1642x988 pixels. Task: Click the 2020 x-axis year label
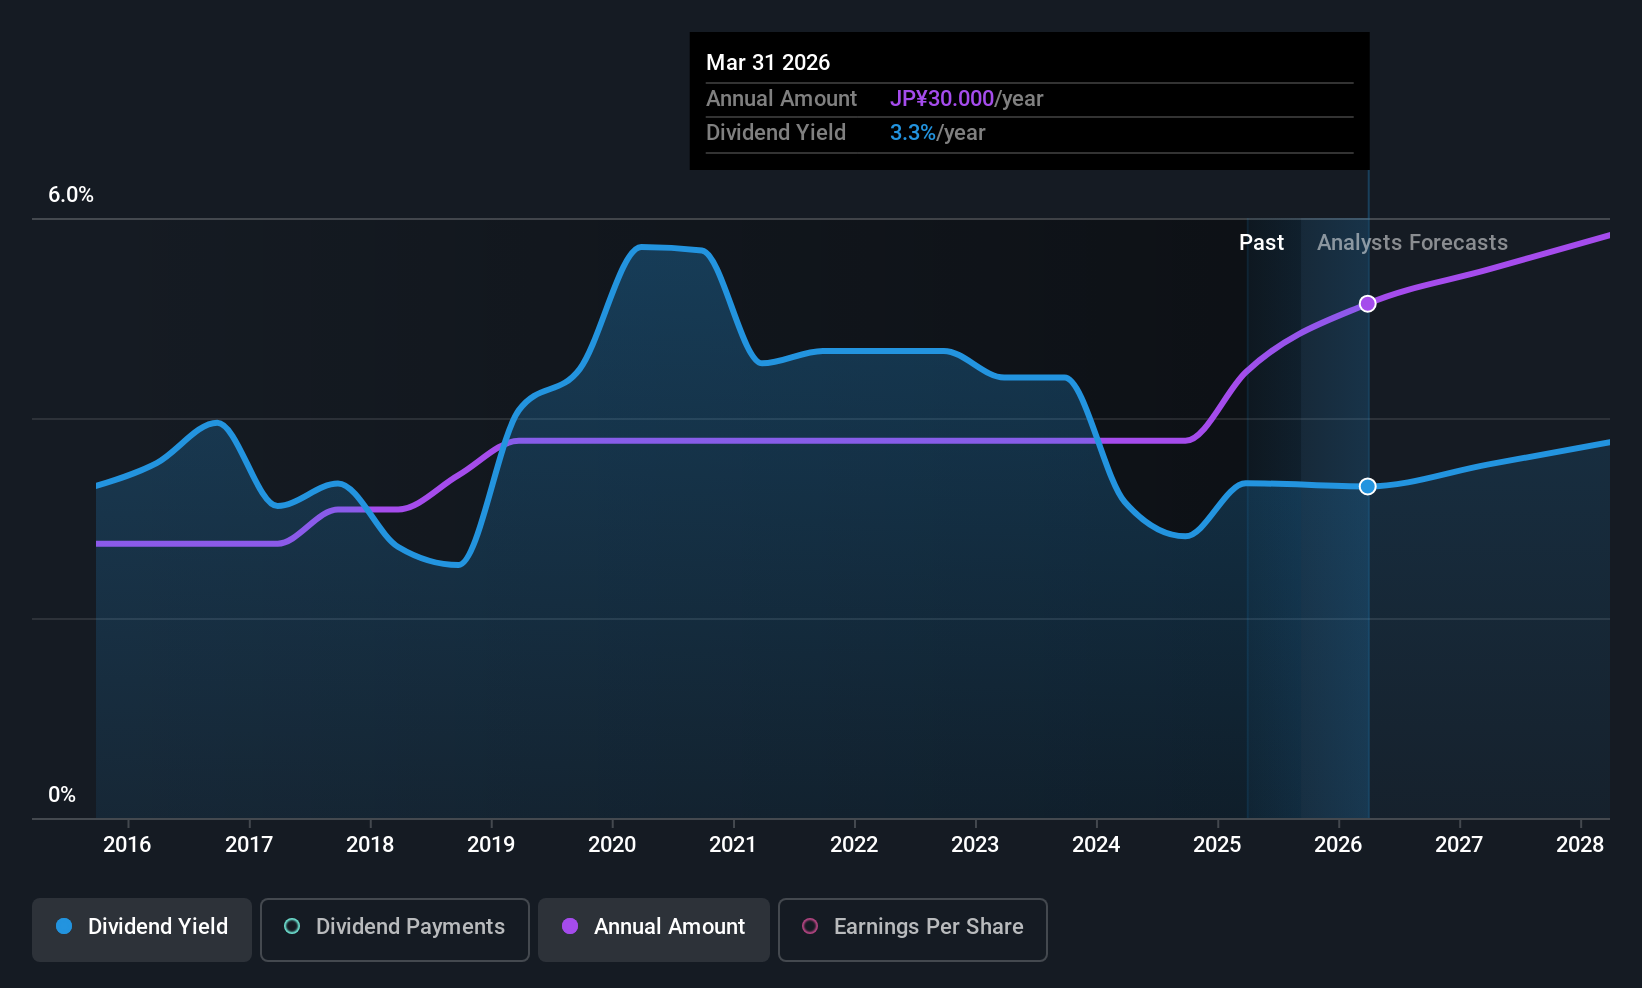tap(612, 844)
